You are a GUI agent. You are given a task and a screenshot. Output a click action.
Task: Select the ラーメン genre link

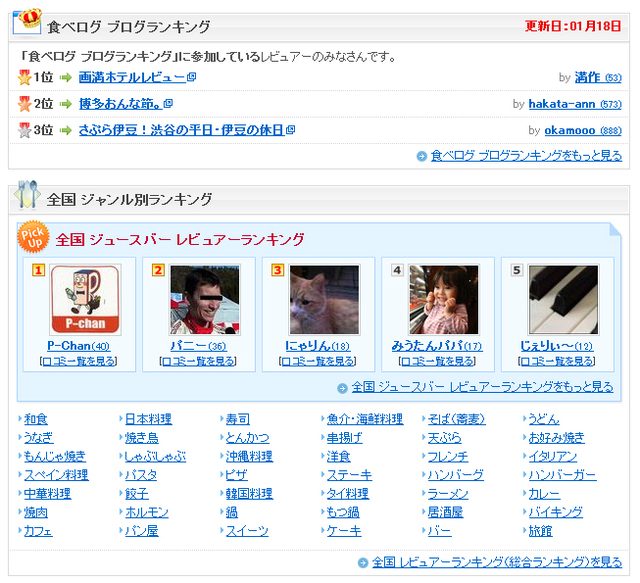pos(447,494)
